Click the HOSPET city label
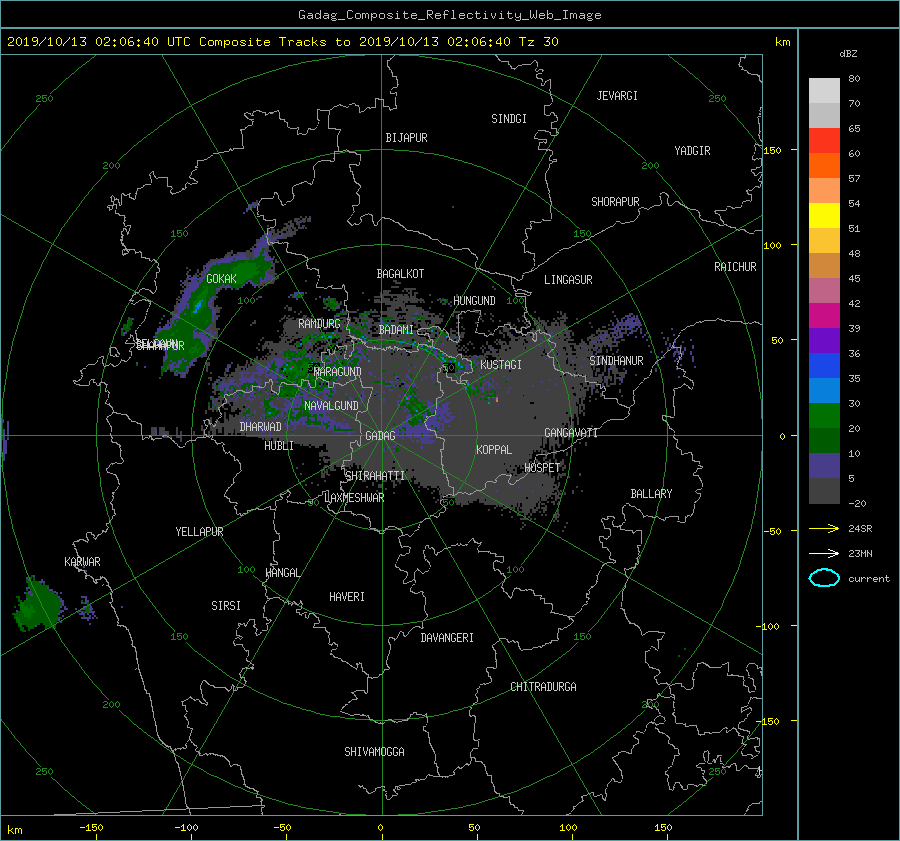Screen dimensions: 900x841 coord(542,468)
